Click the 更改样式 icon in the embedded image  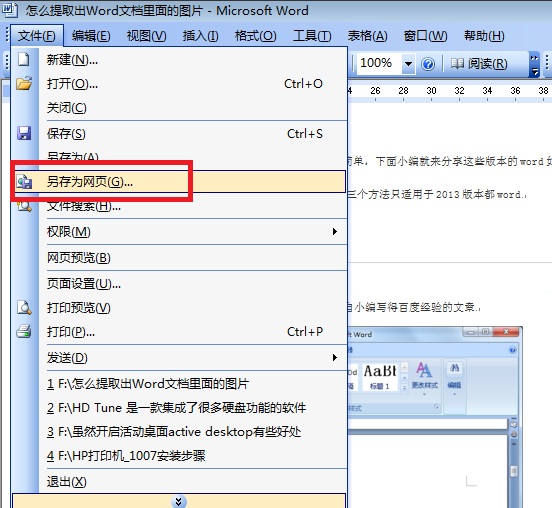pos(424,377)
